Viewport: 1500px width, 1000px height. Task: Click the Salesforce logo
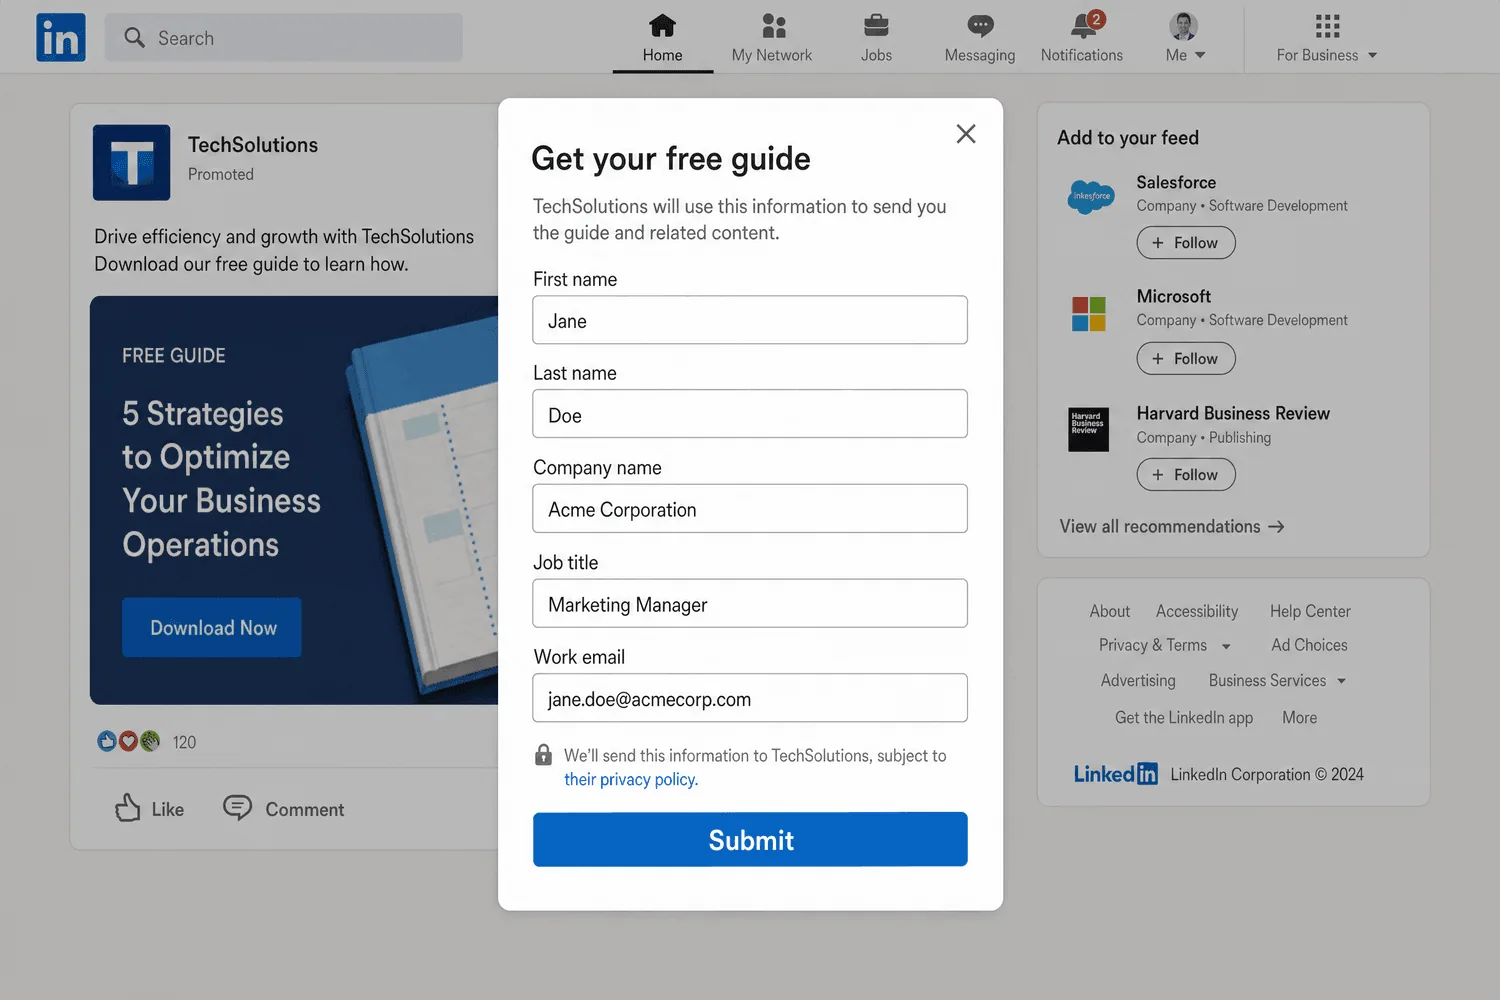pos(1091,196)
